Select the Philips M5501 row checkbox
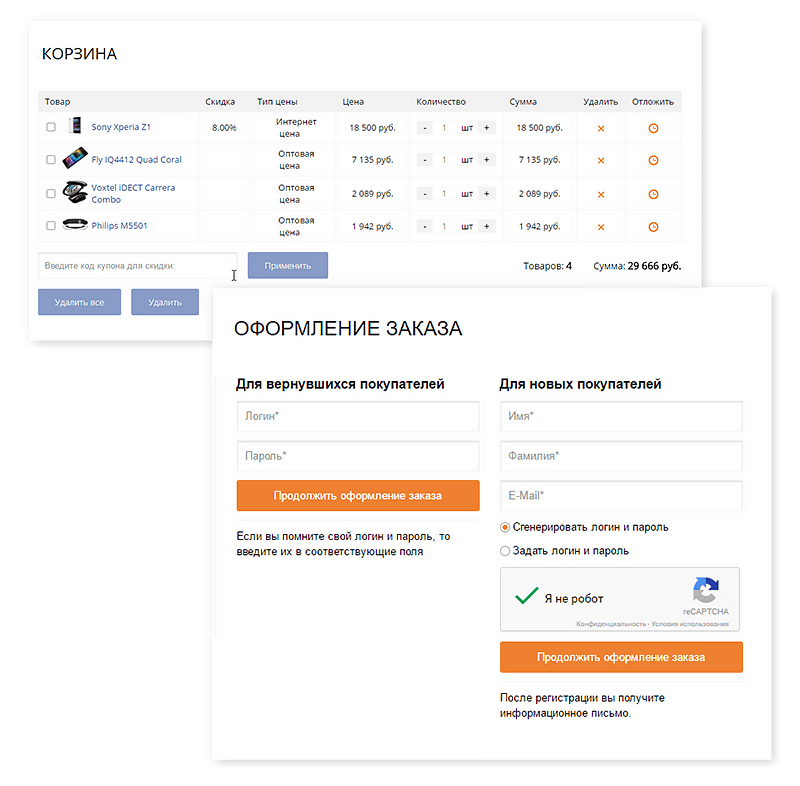This screenshot has width=800, height=786. coord(51,226)
